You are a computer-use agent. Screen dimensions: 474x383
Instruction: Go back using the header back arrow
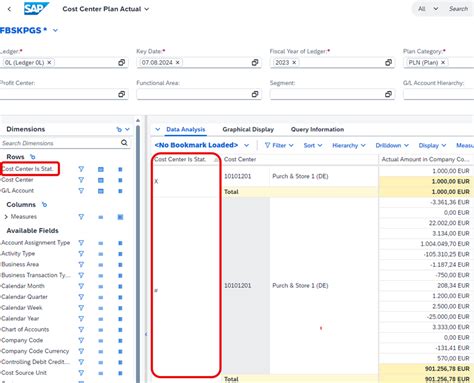9,9
